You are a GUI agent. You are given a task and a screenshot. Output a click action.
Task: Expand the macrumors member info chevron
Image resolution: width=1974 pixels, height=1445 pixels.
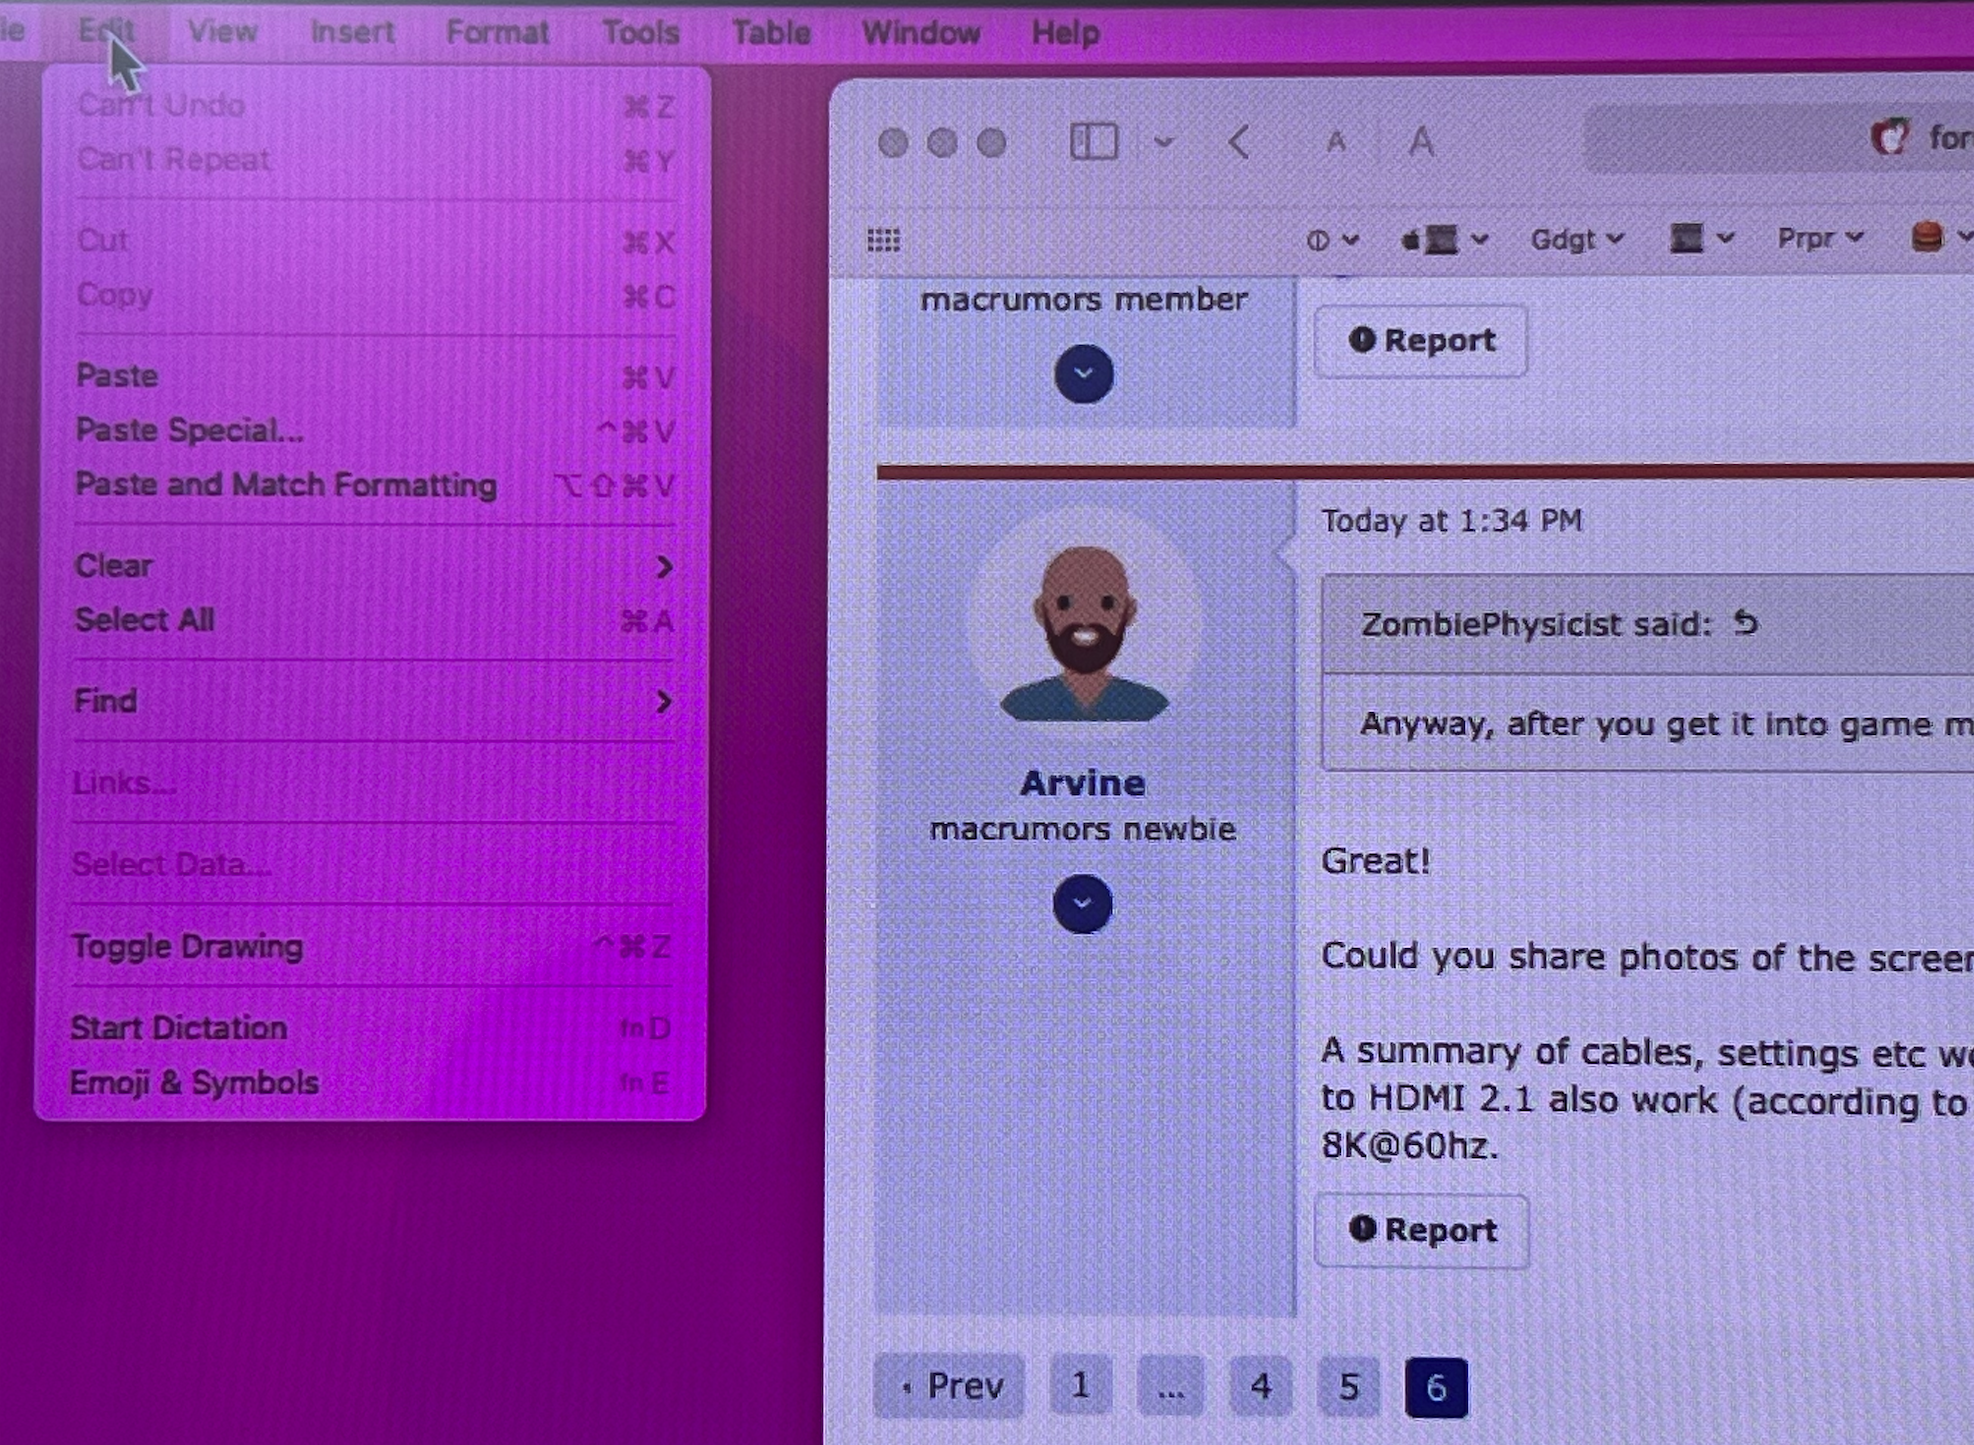coord(1084,373)
